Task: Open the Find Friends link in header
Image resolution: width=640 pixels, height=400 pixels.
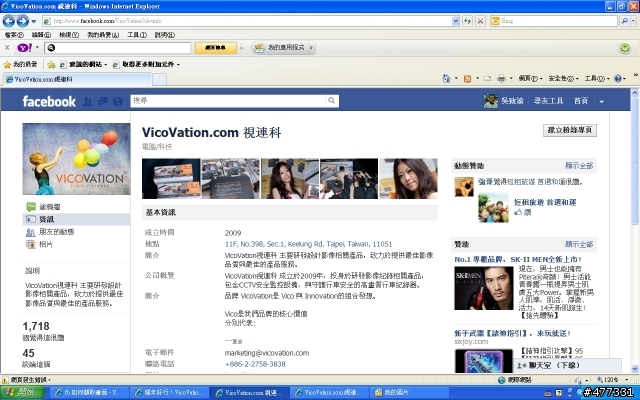Action: click(x=549, y=101)
